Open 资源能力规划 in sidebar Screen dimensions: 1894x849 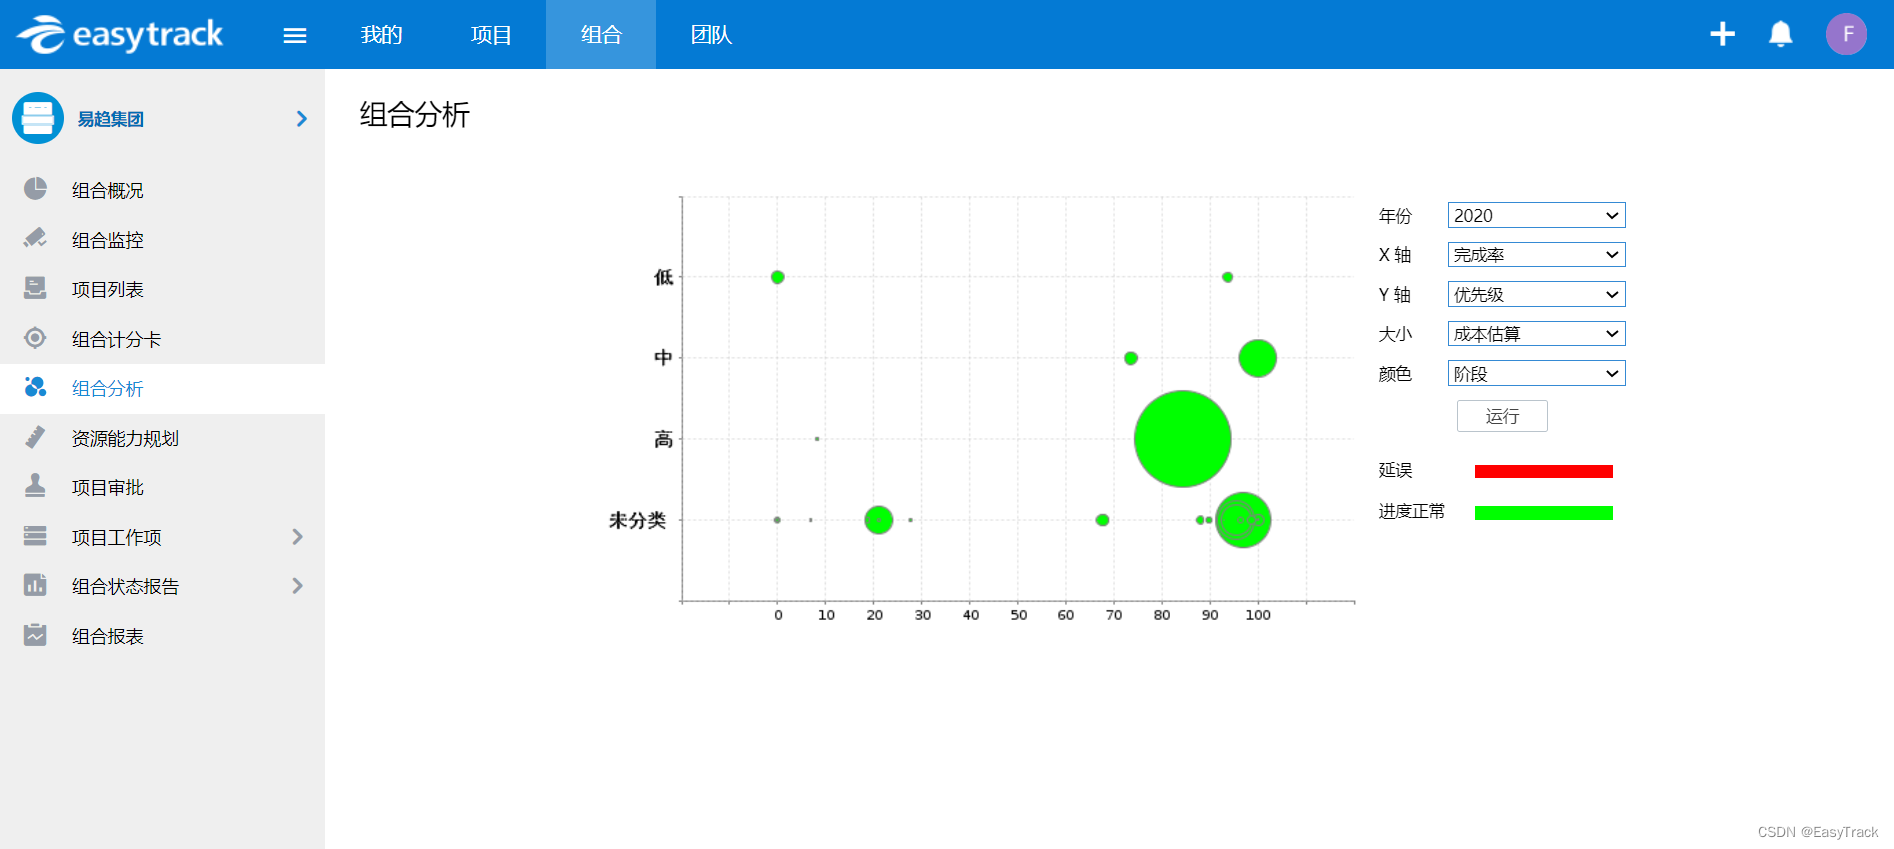125,438
